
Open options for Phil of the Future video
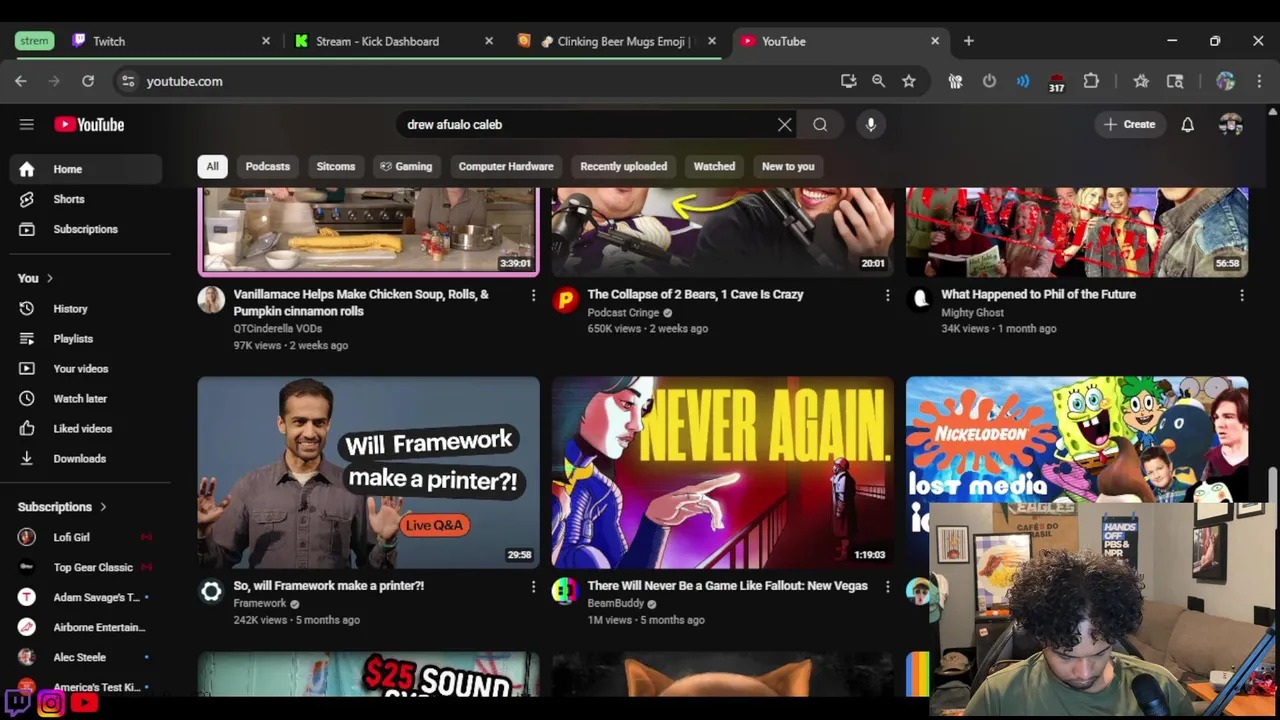point(1241,295)
